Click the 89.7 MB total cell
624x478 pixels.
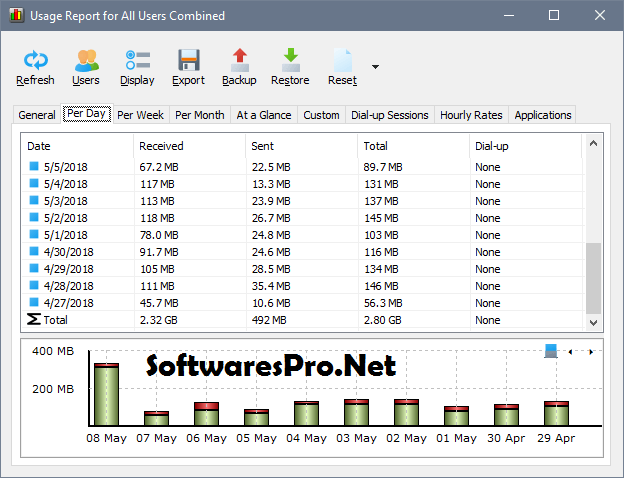(383, 167)
